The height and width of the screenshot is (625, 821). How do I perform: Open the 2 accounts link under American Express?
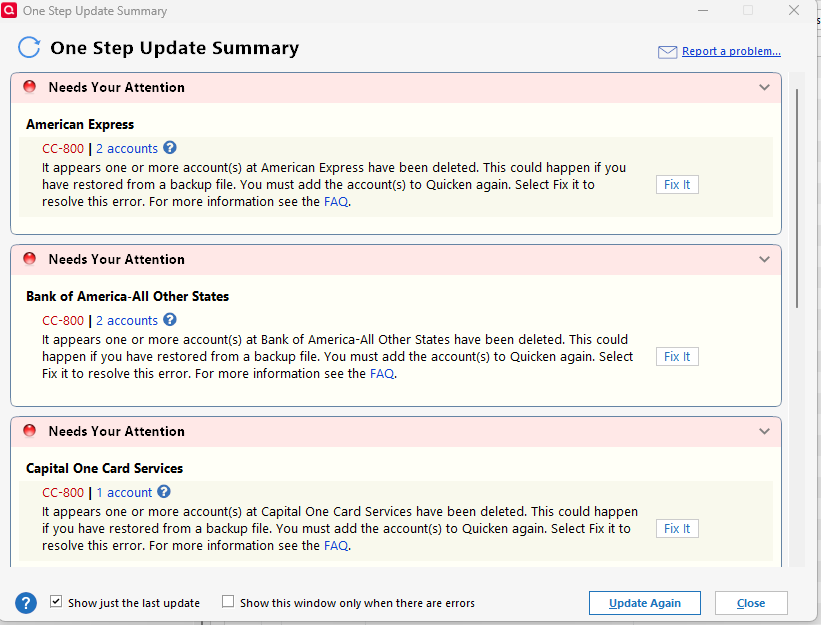(127, 149)
